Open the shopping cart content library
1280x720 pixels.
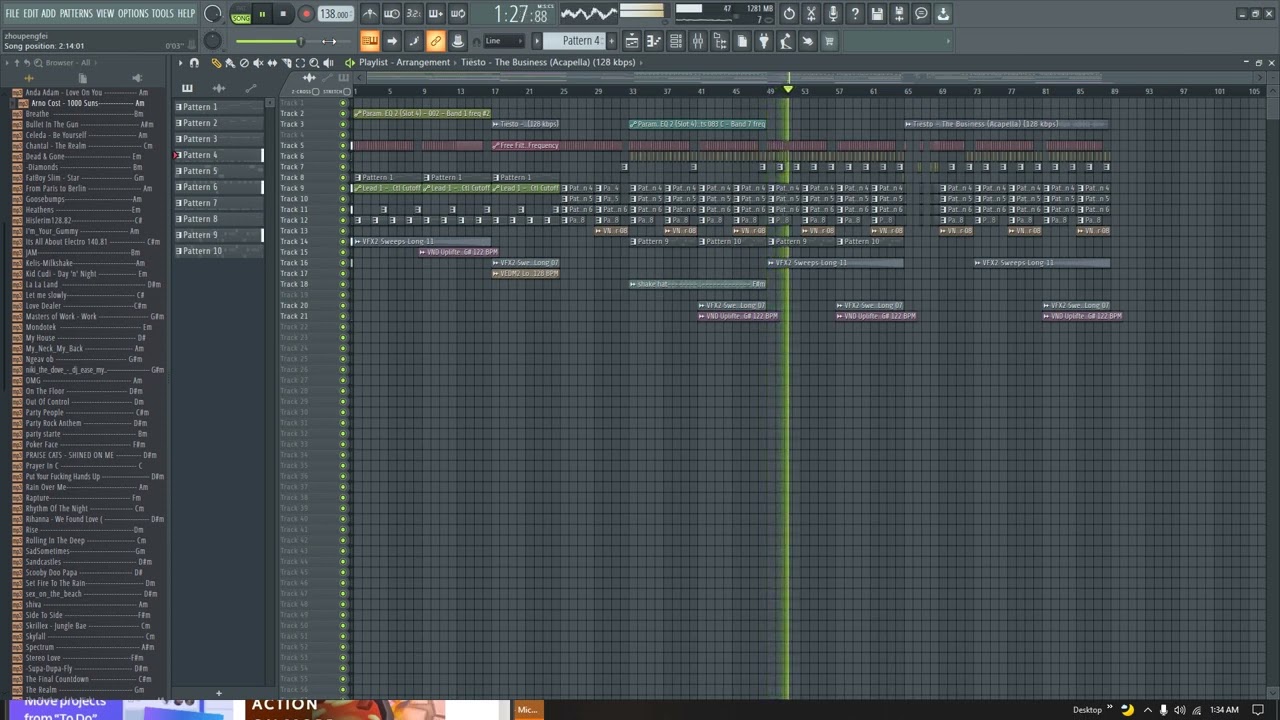pos(829,41)
